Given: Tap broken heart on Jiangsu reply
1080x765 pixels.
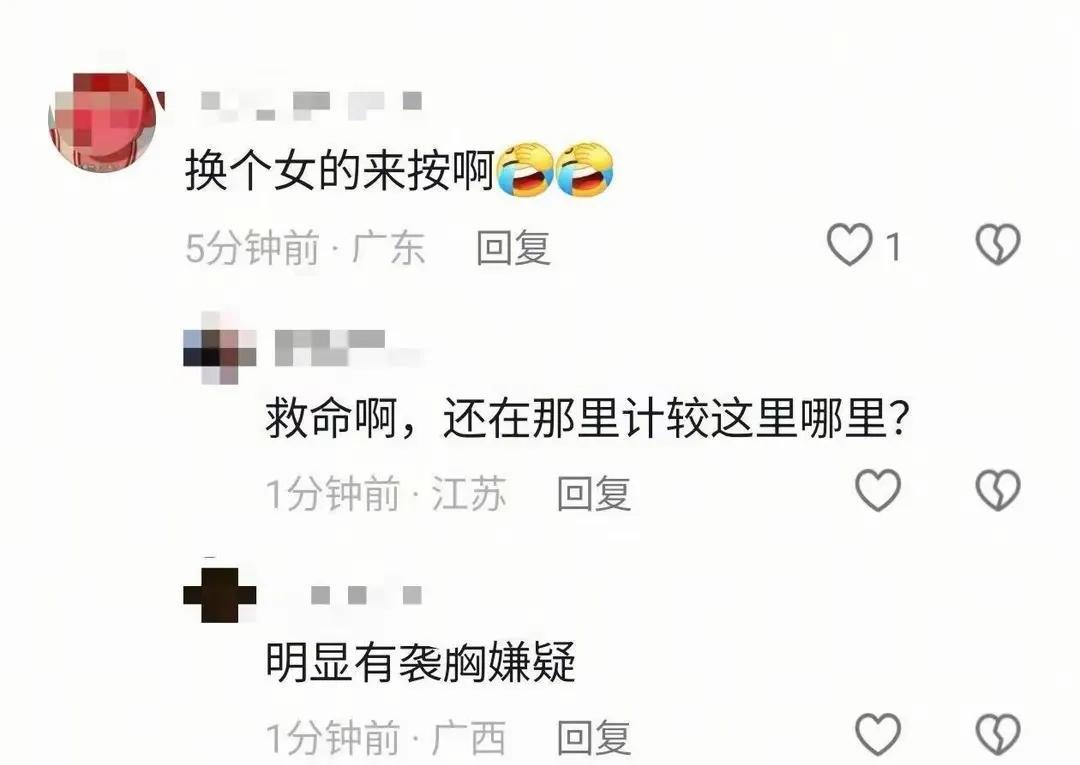Looking at the screenshot, I should (998, 490).
